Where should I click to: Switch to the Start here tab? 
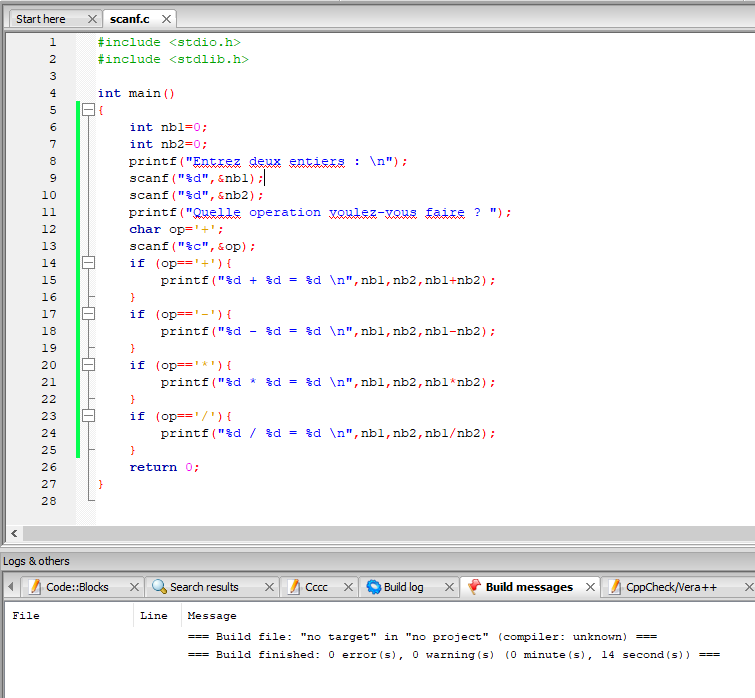(x=41, y=19)
